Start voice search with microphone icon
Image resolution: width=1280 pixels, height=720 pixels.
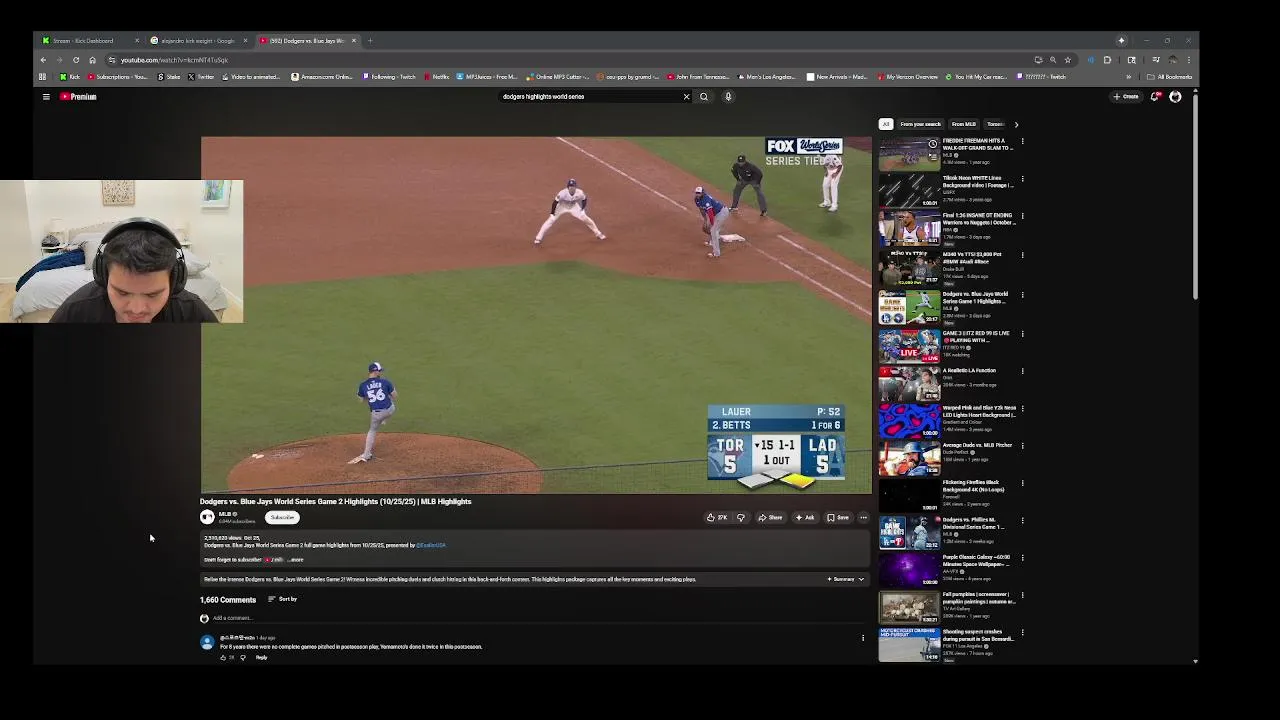click(728, 97)
